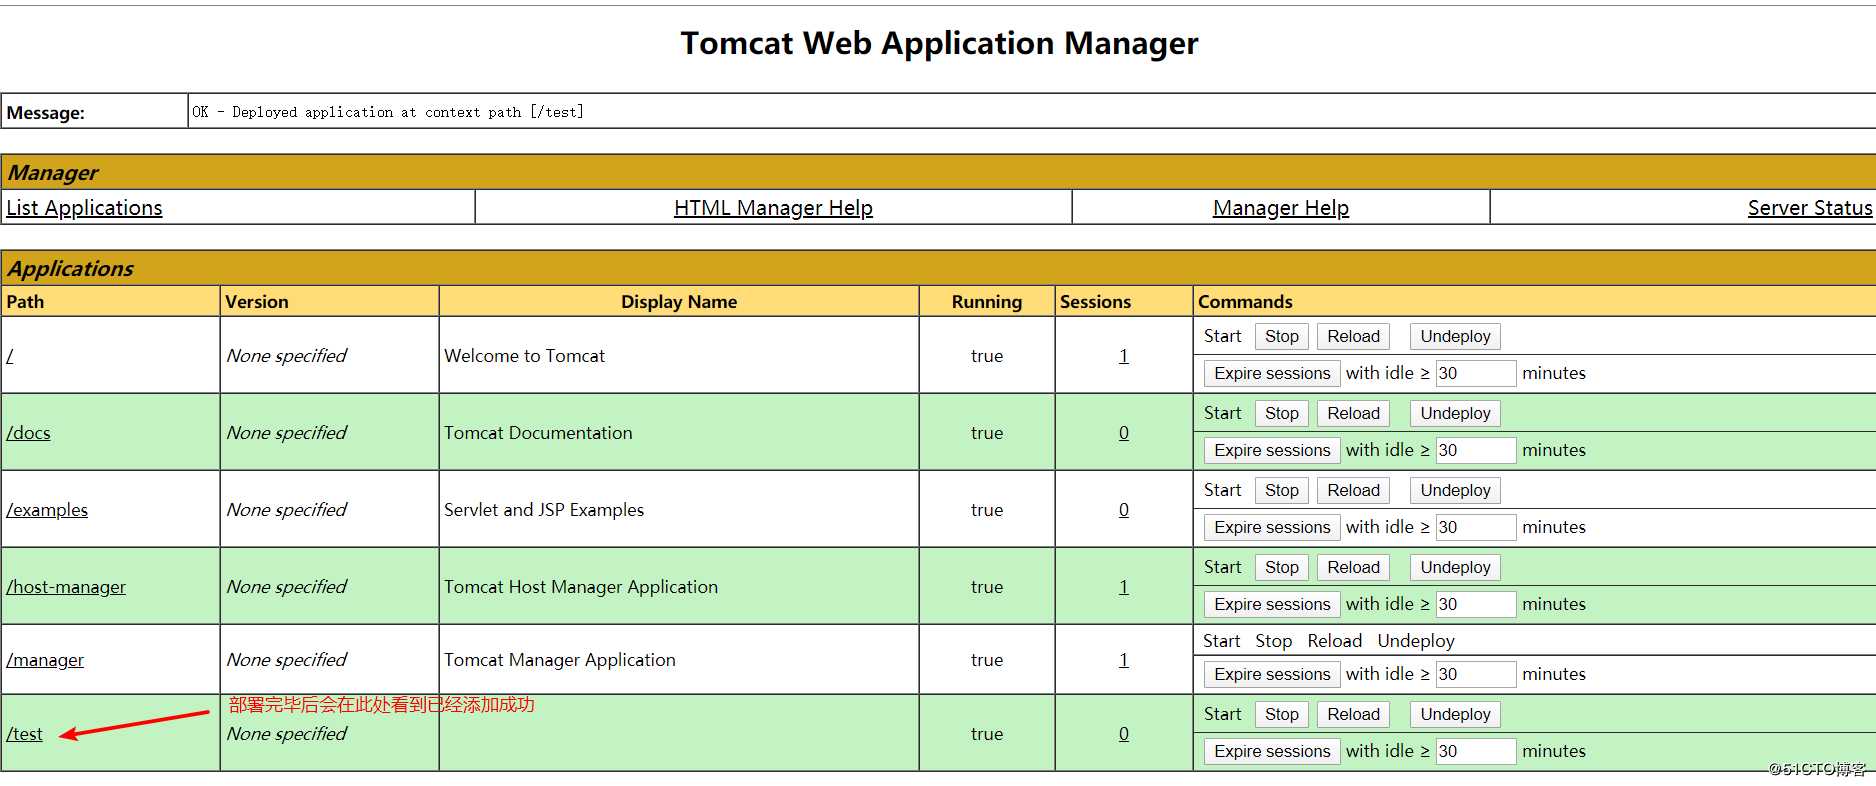Click the Display Name column header
Image resolution: width=1876 pixels, height=786 pixels.
point(679,302)
